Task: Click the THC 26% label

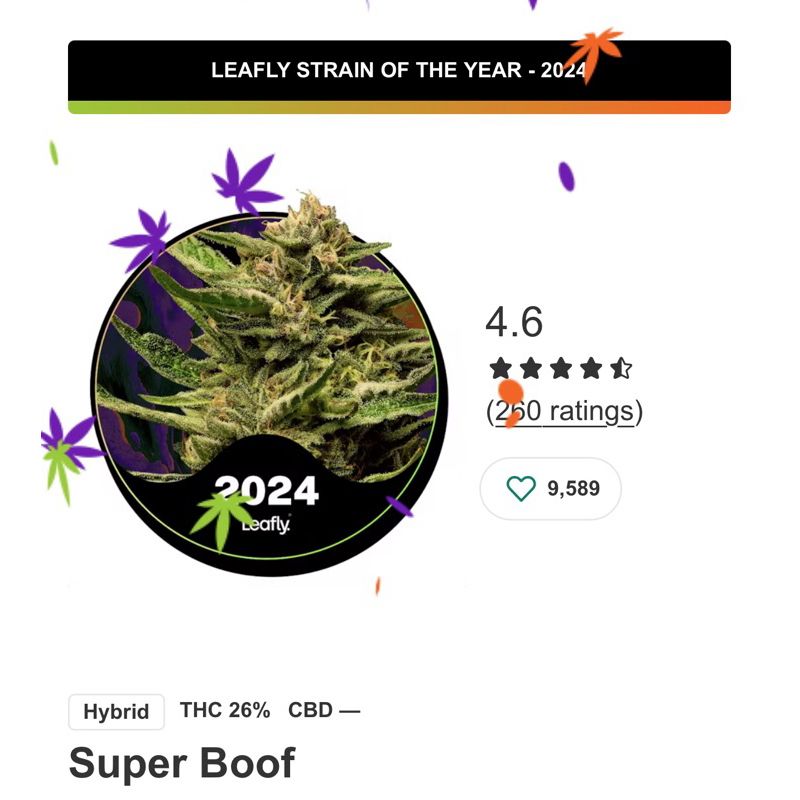Action: [225, 711]
